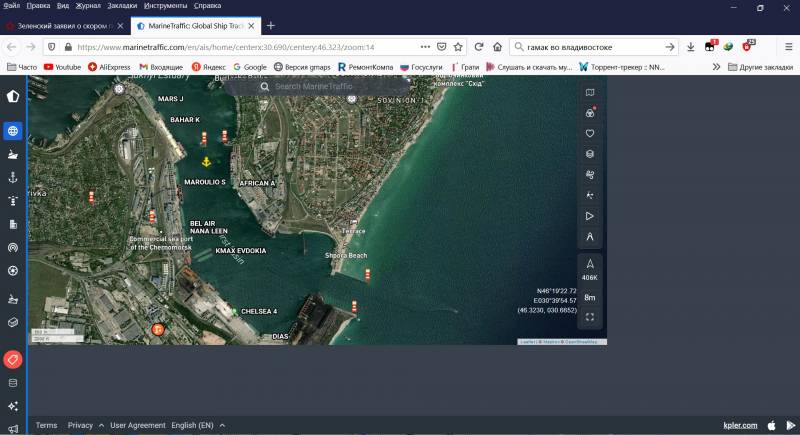
Task: Click the map layers icon on map toolbar
Action: 590,154
